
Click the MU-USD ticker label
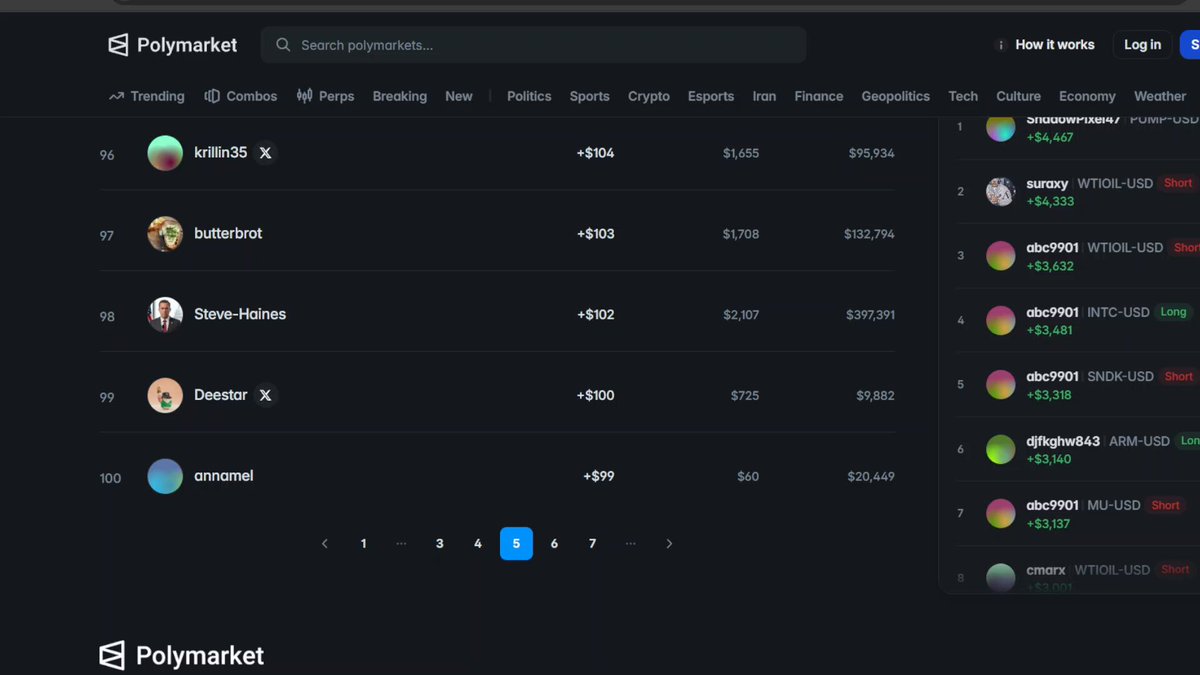click(x=1114, y=506)
